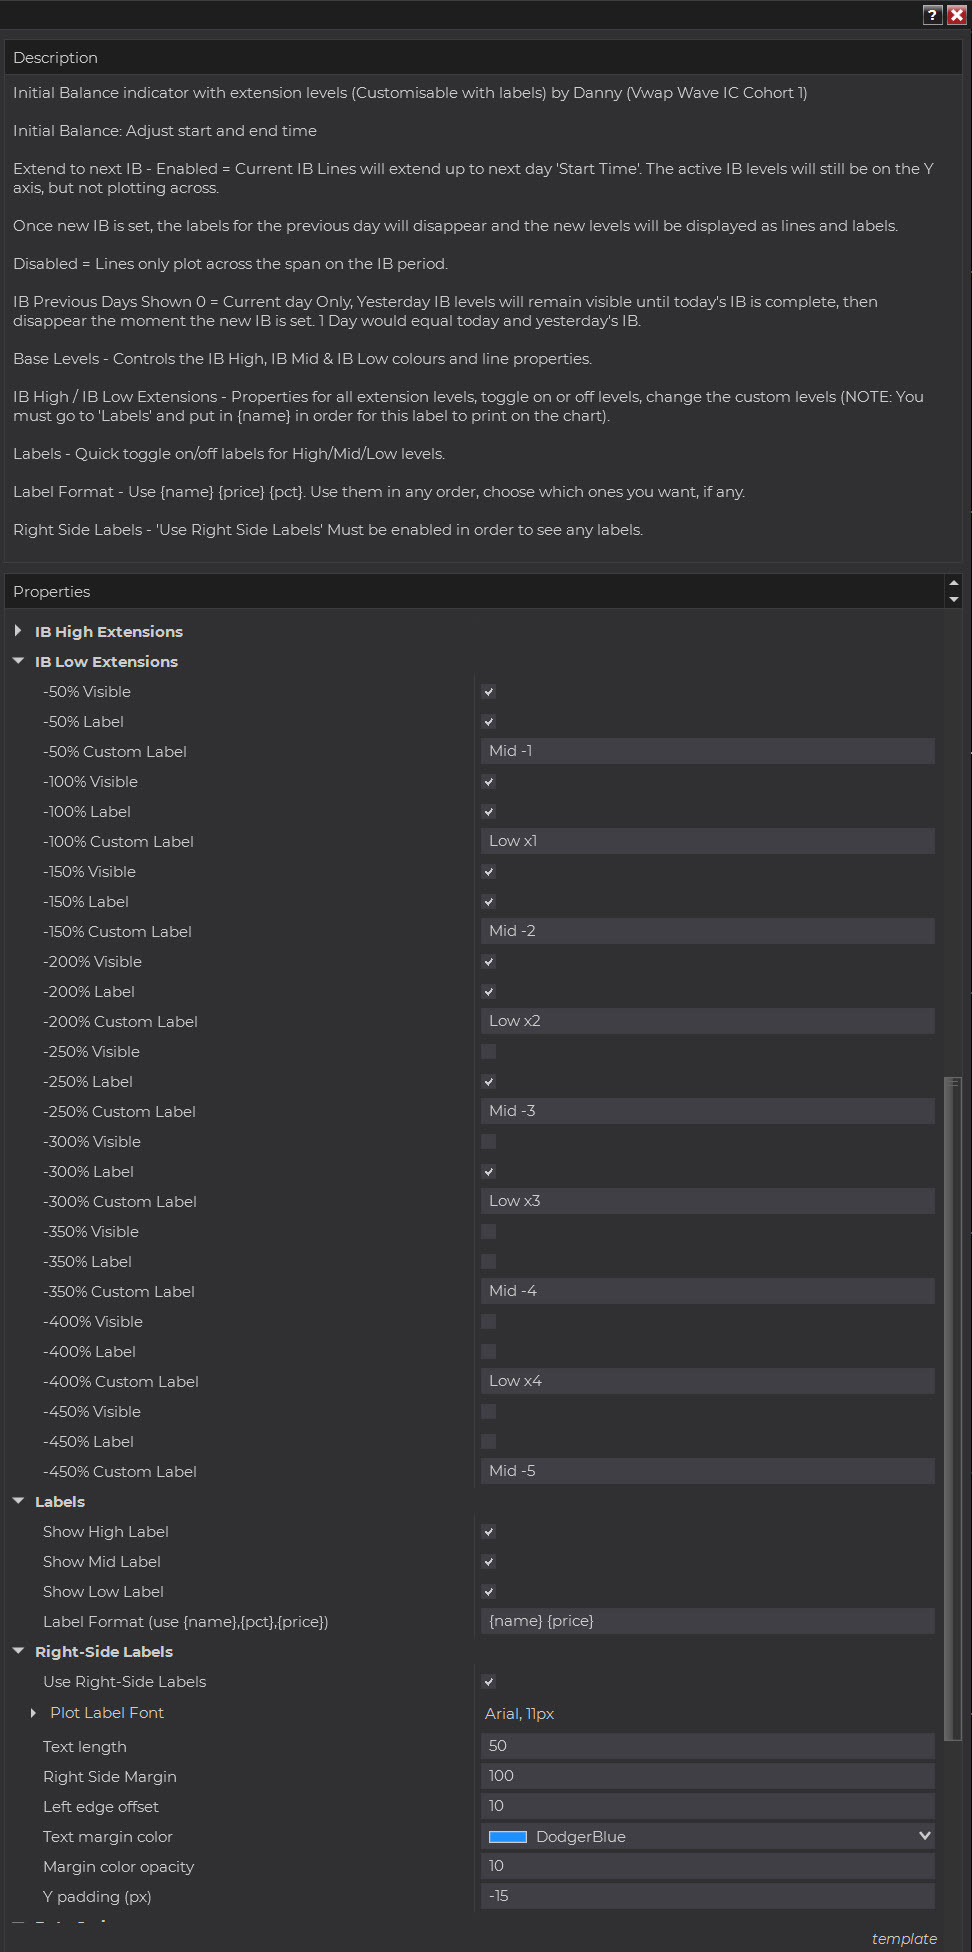Expand the Plot Label Font property
972x1952 pixels.
click(x=33, y=1713)
